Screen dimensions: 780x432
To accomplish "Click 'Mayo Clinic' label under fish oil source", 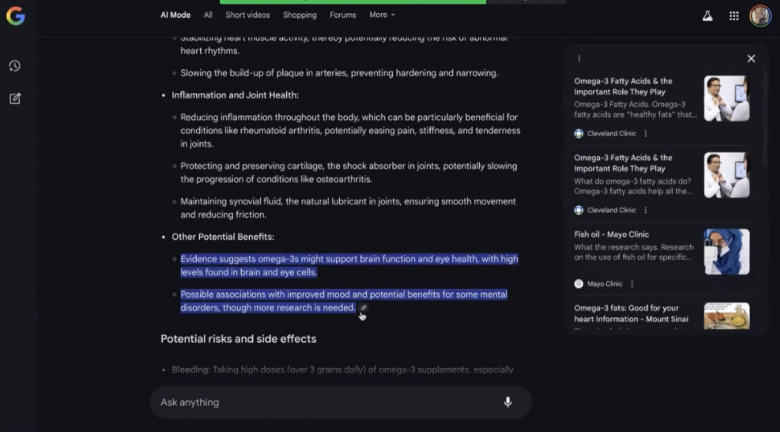I will point(604,284).
